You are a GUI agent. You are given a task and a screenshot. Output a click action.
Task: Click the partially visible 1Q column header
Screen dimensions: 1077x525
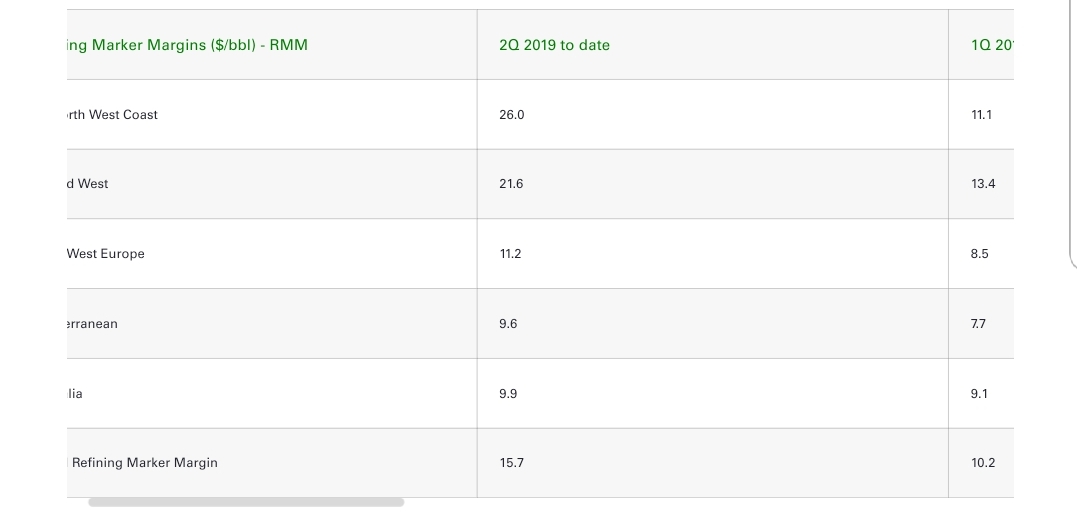click(993, 45)
